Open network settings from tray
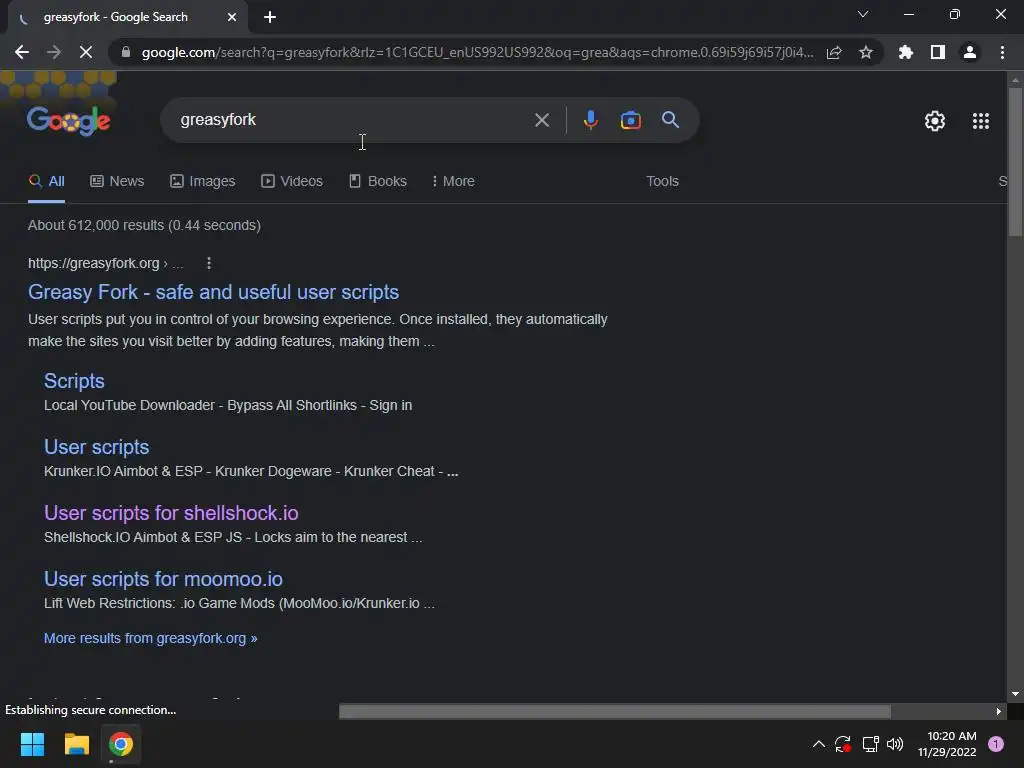The width and height of the screenshot is (1024, 768). point(870,744)
